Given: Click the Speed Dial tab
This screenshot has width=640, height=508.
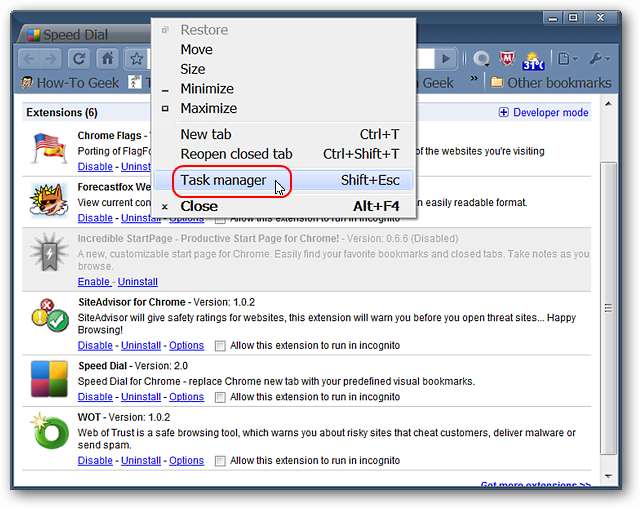Looking at the screenshot, I should (x=84, y=34).
